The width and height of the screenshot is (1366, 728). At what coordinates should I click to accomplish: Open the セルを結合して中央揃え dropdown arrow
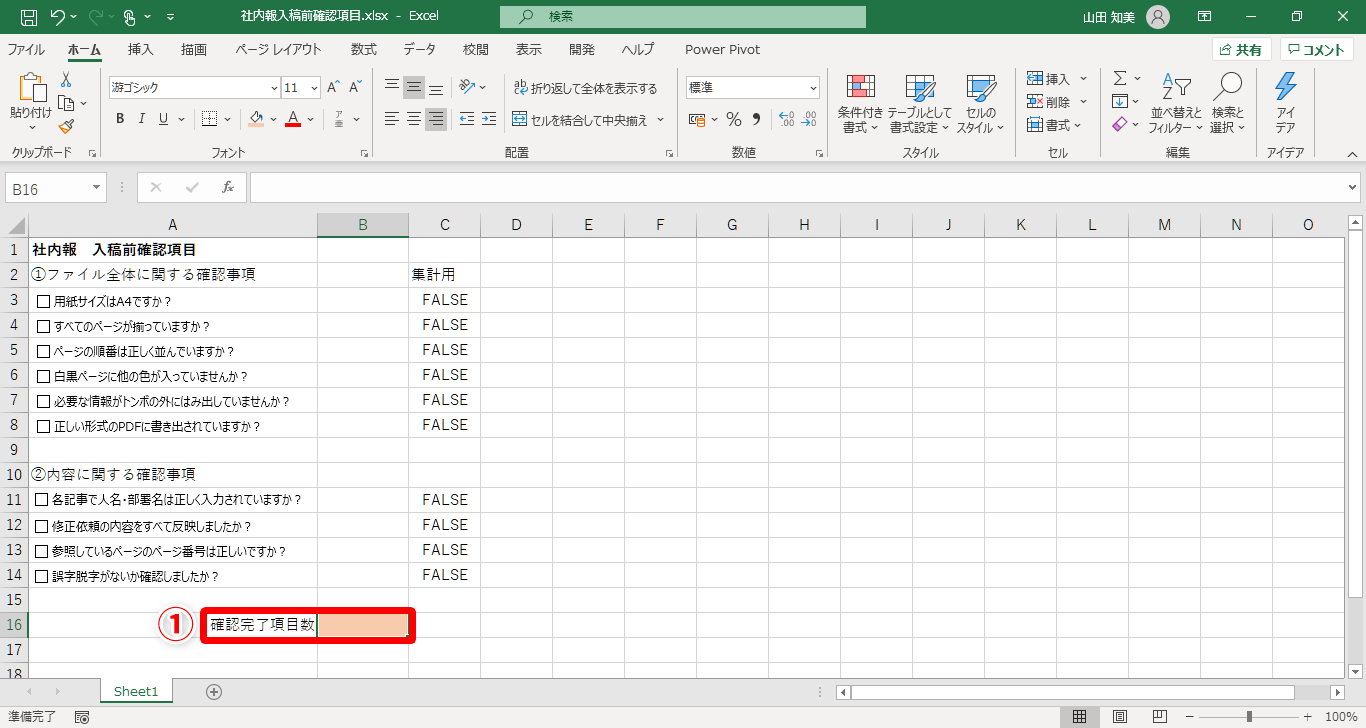(x=660, y=119)
